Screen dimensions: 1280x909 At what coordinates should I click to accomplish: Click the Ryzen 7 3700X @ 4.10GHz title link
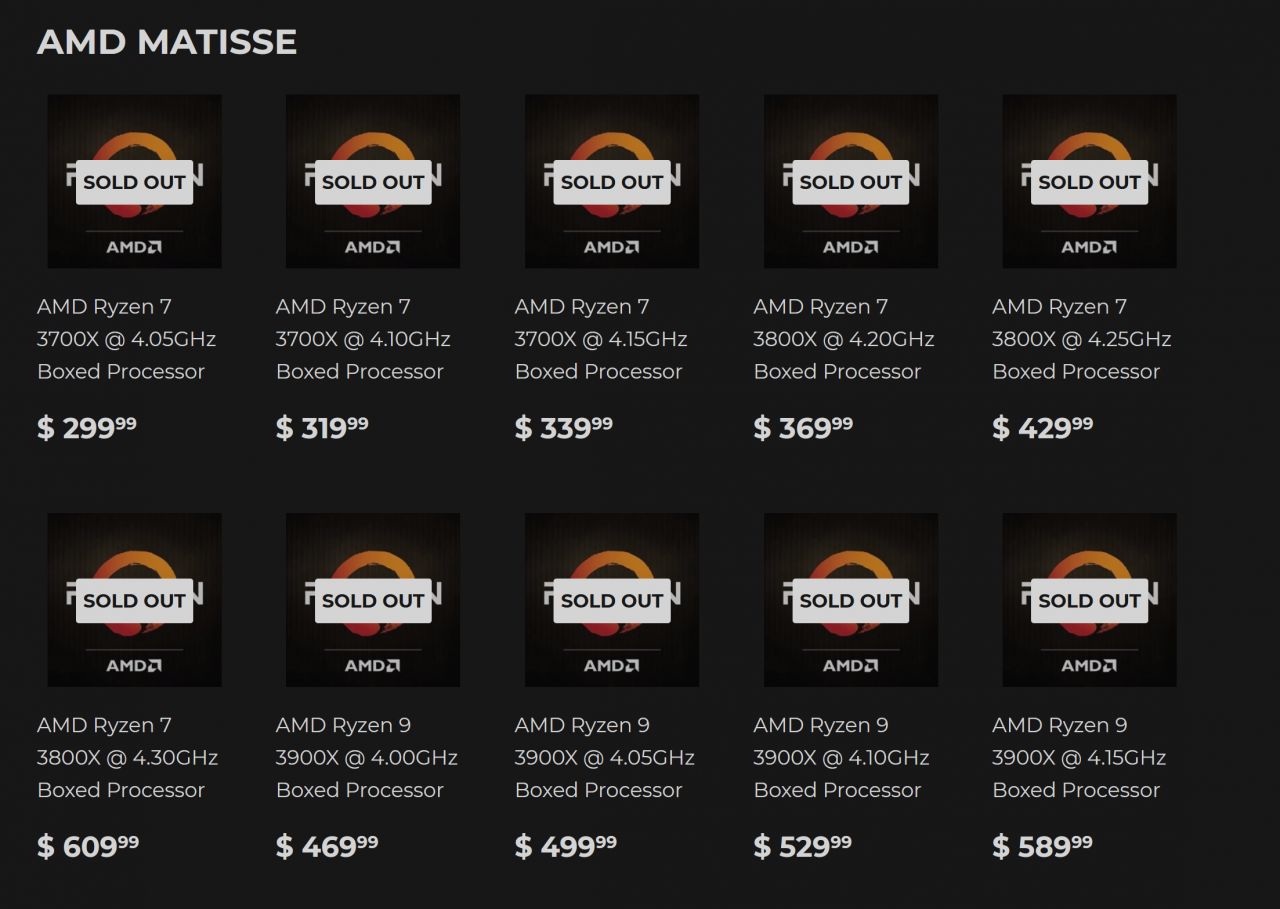click(x=363, y=339)
